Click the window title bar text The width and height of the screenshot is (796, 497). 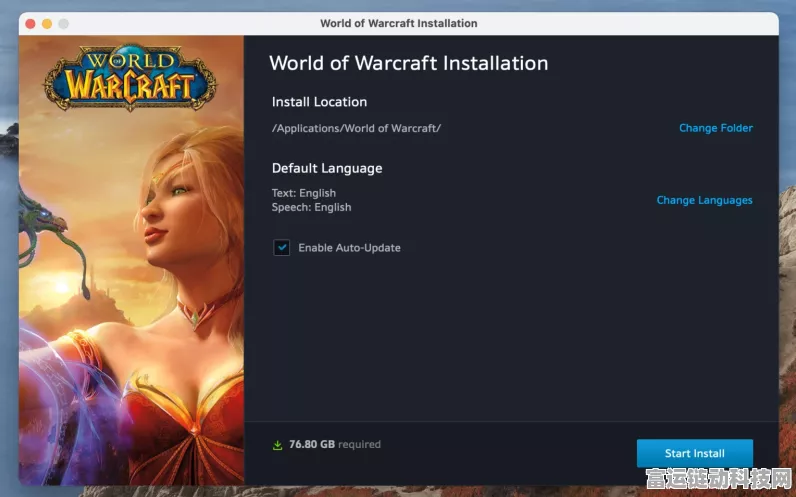(399, 23)
